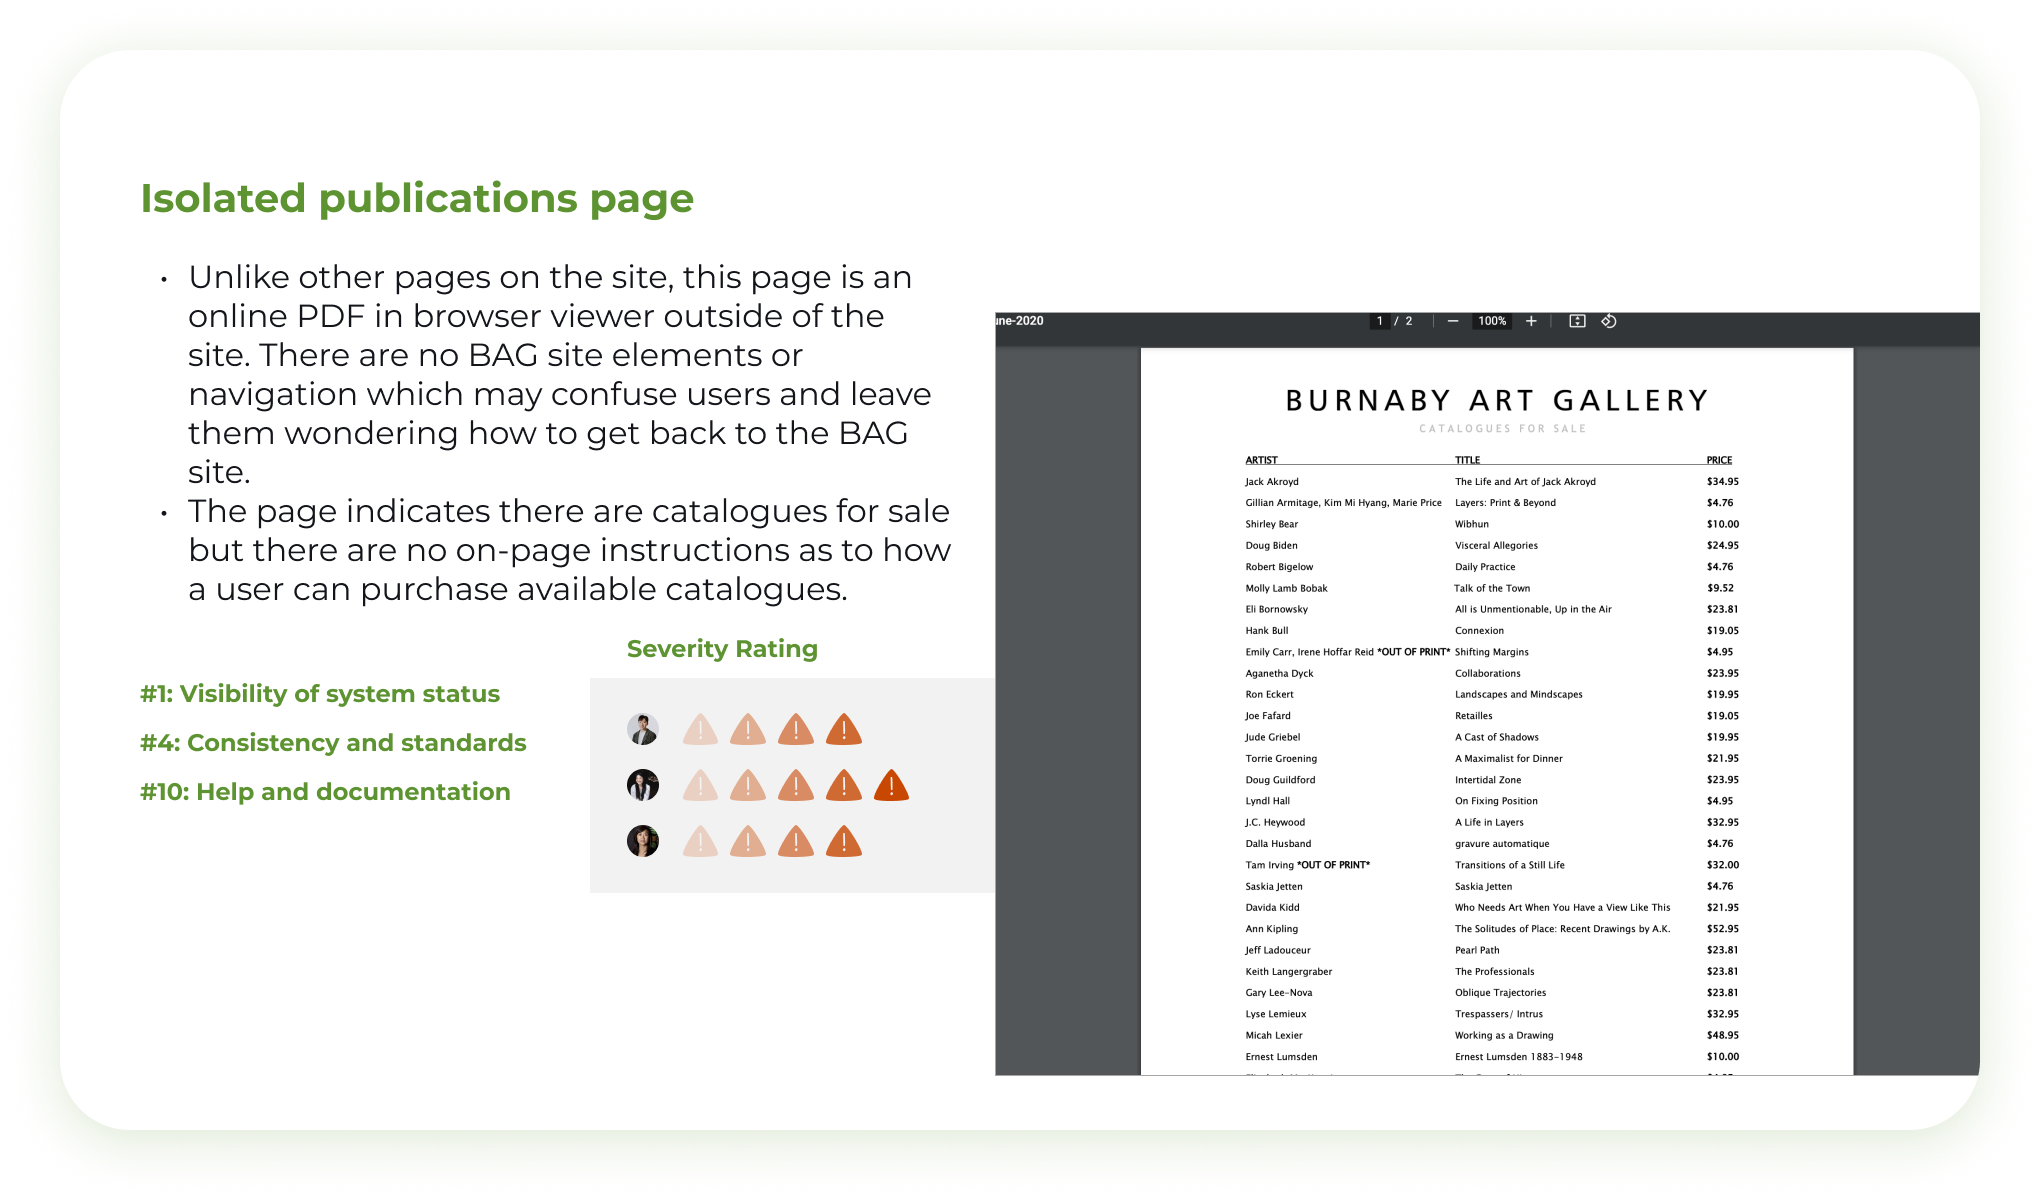Click the PRICE column header
Viewport: 2040px width, 1200px height.
[x=1719, y=460]
